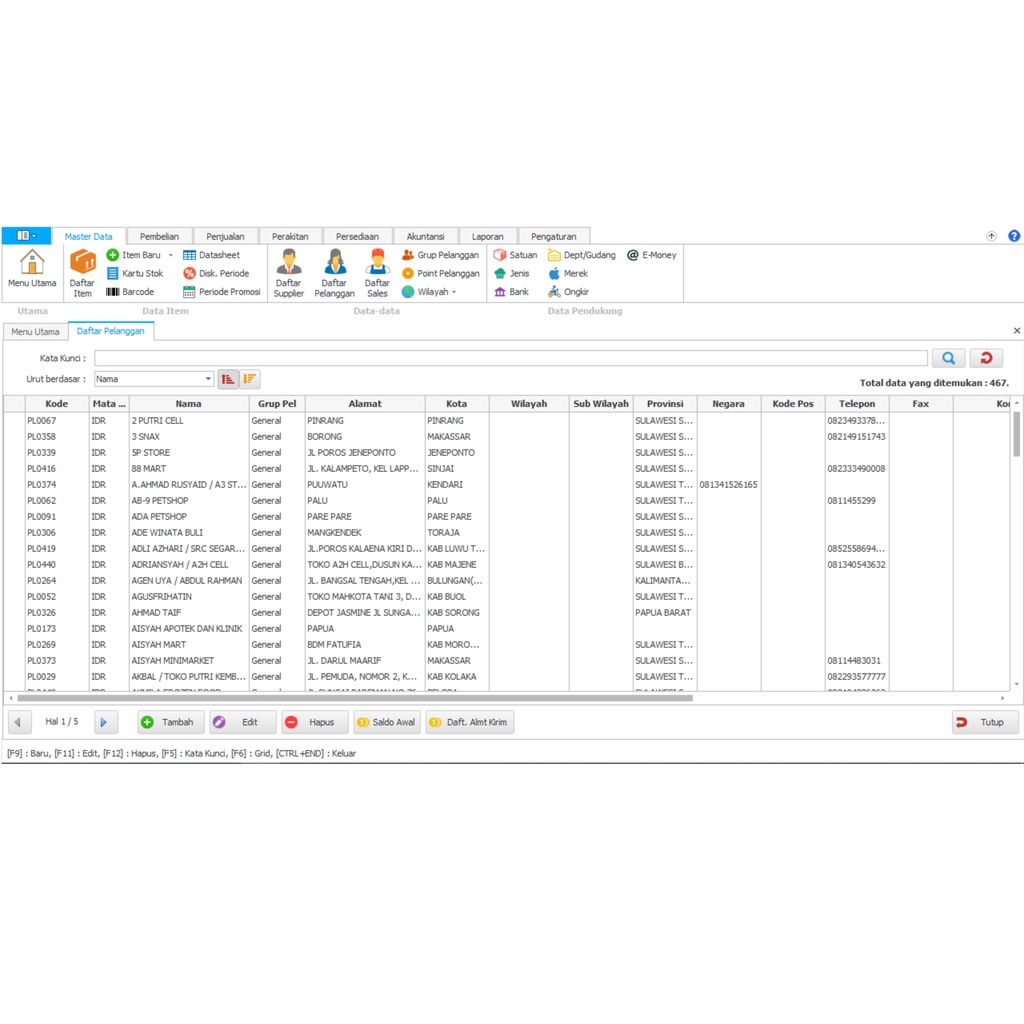
Task: Toggle ascending sort order button
Action: pyautogui.click(x=228, y=379)
